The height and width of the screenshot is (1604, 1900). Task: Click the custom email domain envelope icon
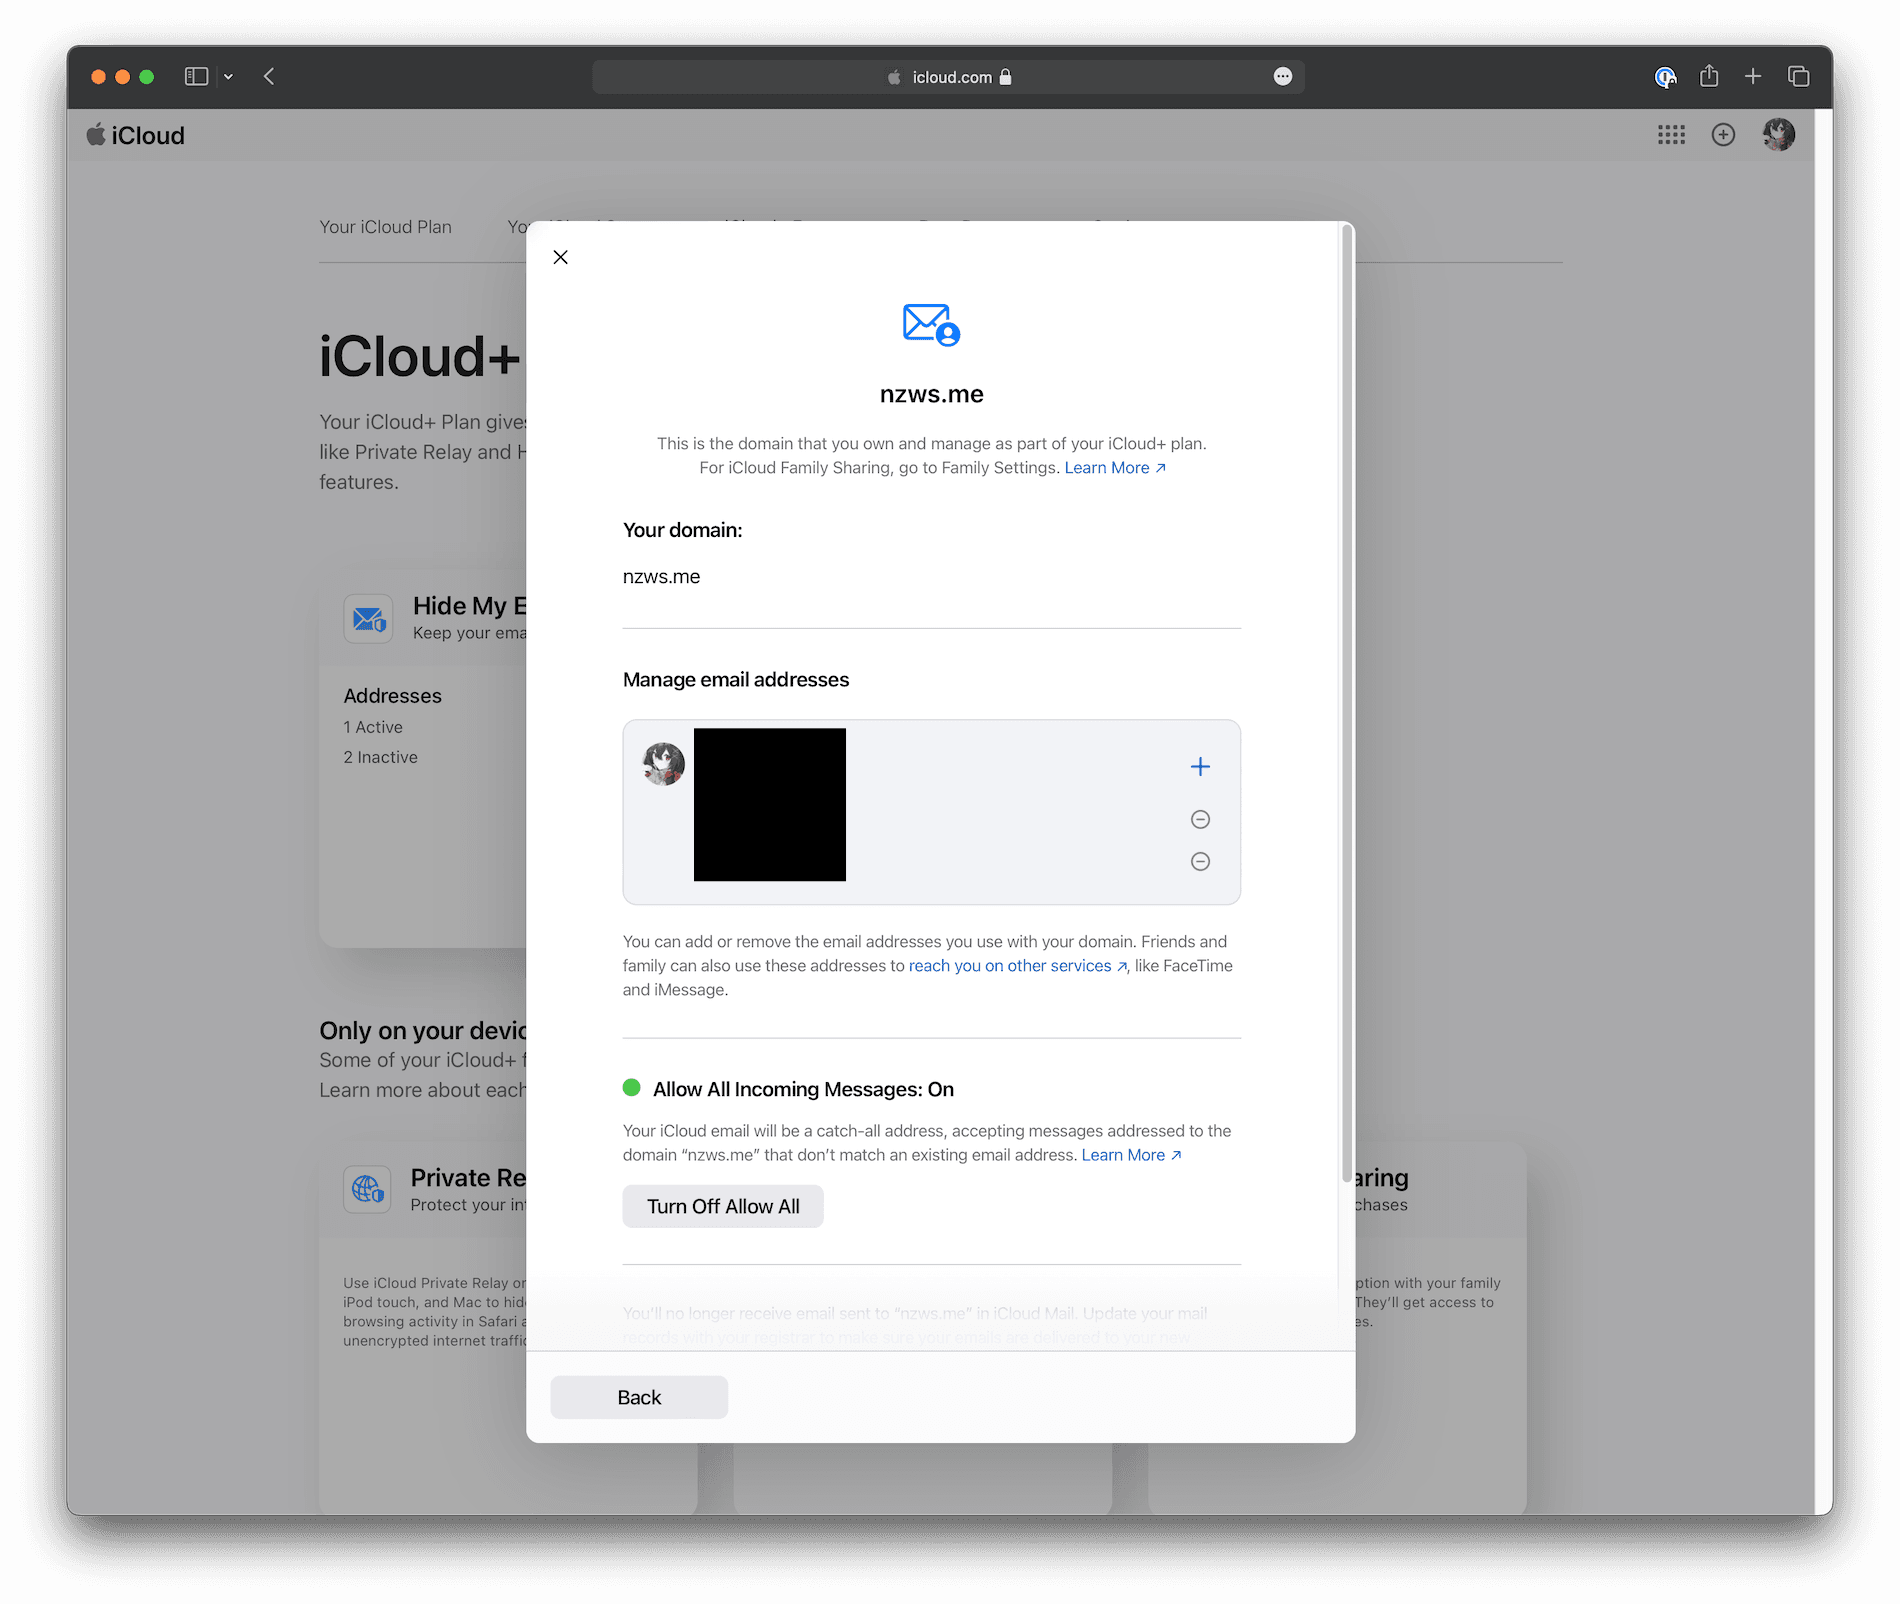pyautogui.click(x=931, y=325)
